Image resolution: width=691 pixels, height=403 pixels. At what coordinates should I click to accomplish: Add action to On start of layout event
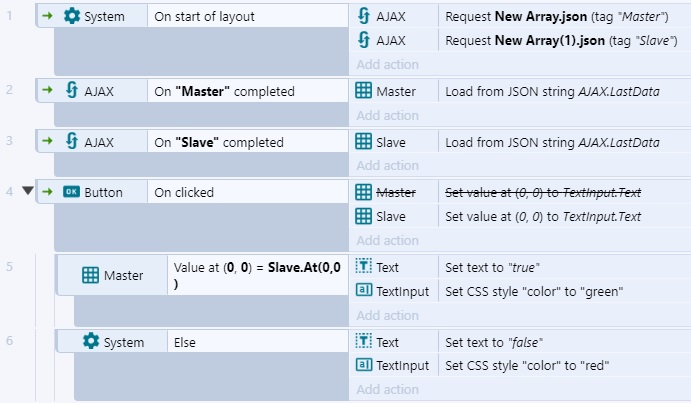click(x=387, y=64)
